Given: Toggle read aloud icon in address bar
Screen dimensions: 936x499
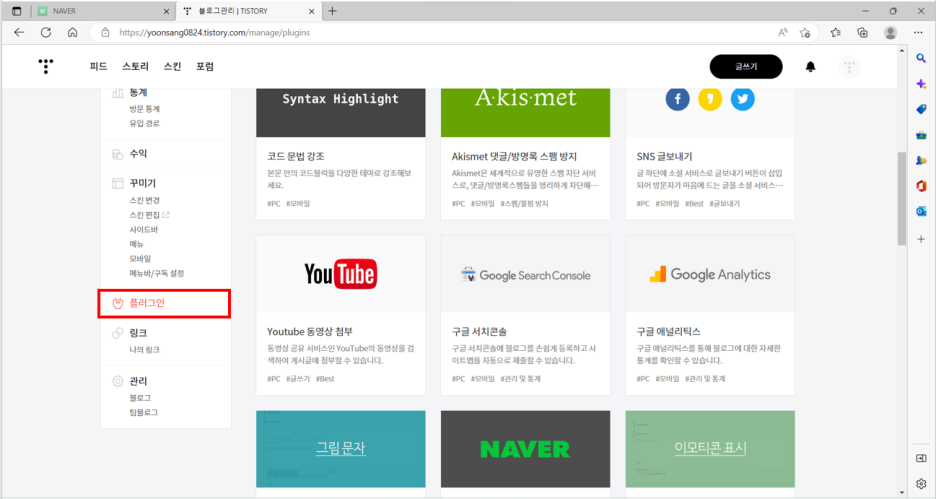Looking at the screenshot, I should coord(783,32).
